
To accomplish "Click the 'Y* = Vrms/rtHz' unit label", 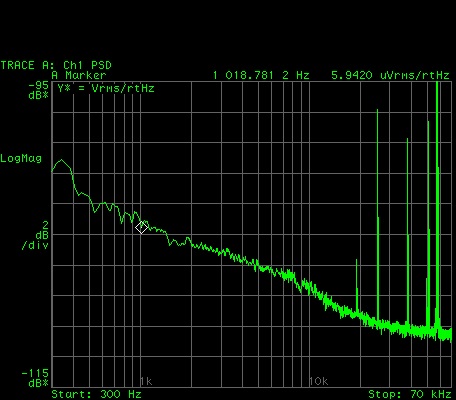I will pos(106,89).
